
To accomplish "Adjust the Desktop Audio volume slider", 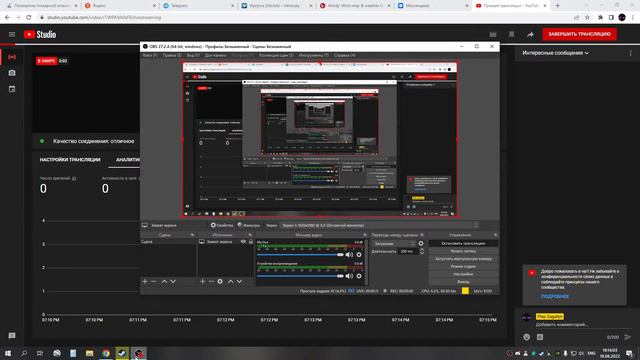I will point(300,276).
